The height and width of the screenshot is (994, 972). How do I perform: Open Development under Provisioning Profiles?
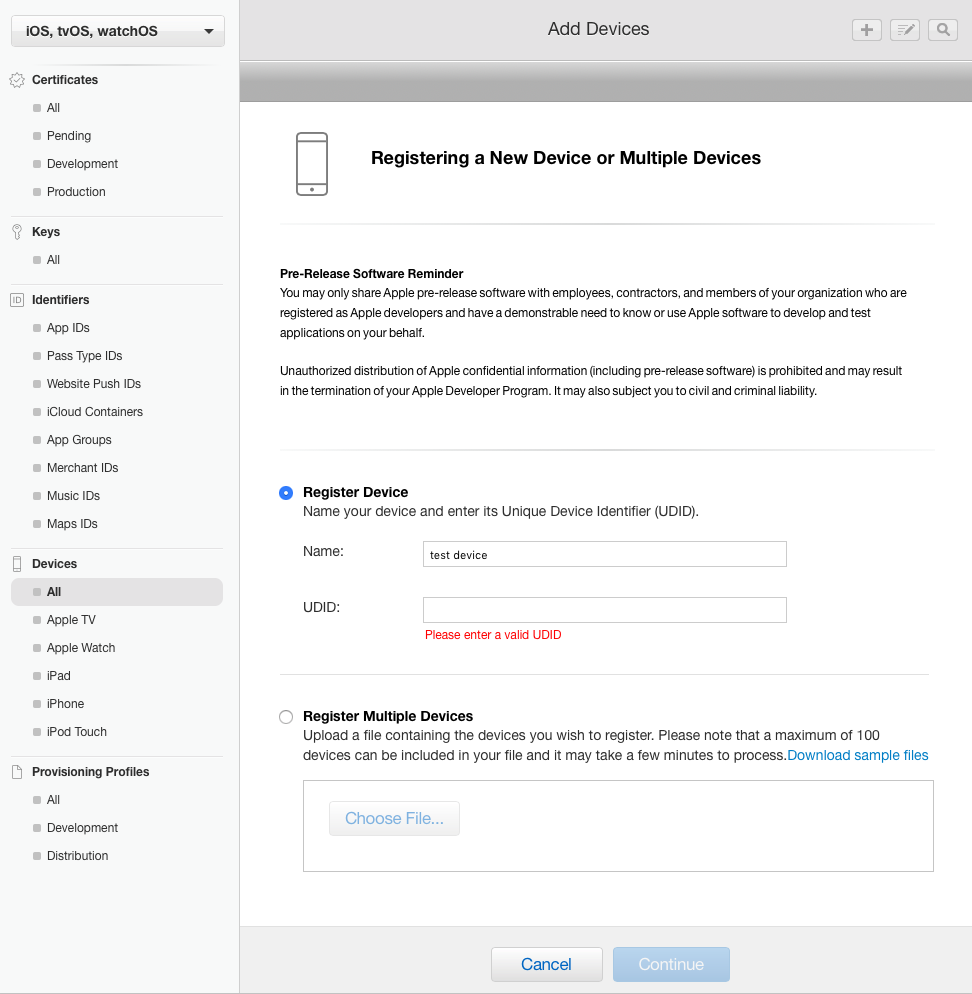(82, 827)
